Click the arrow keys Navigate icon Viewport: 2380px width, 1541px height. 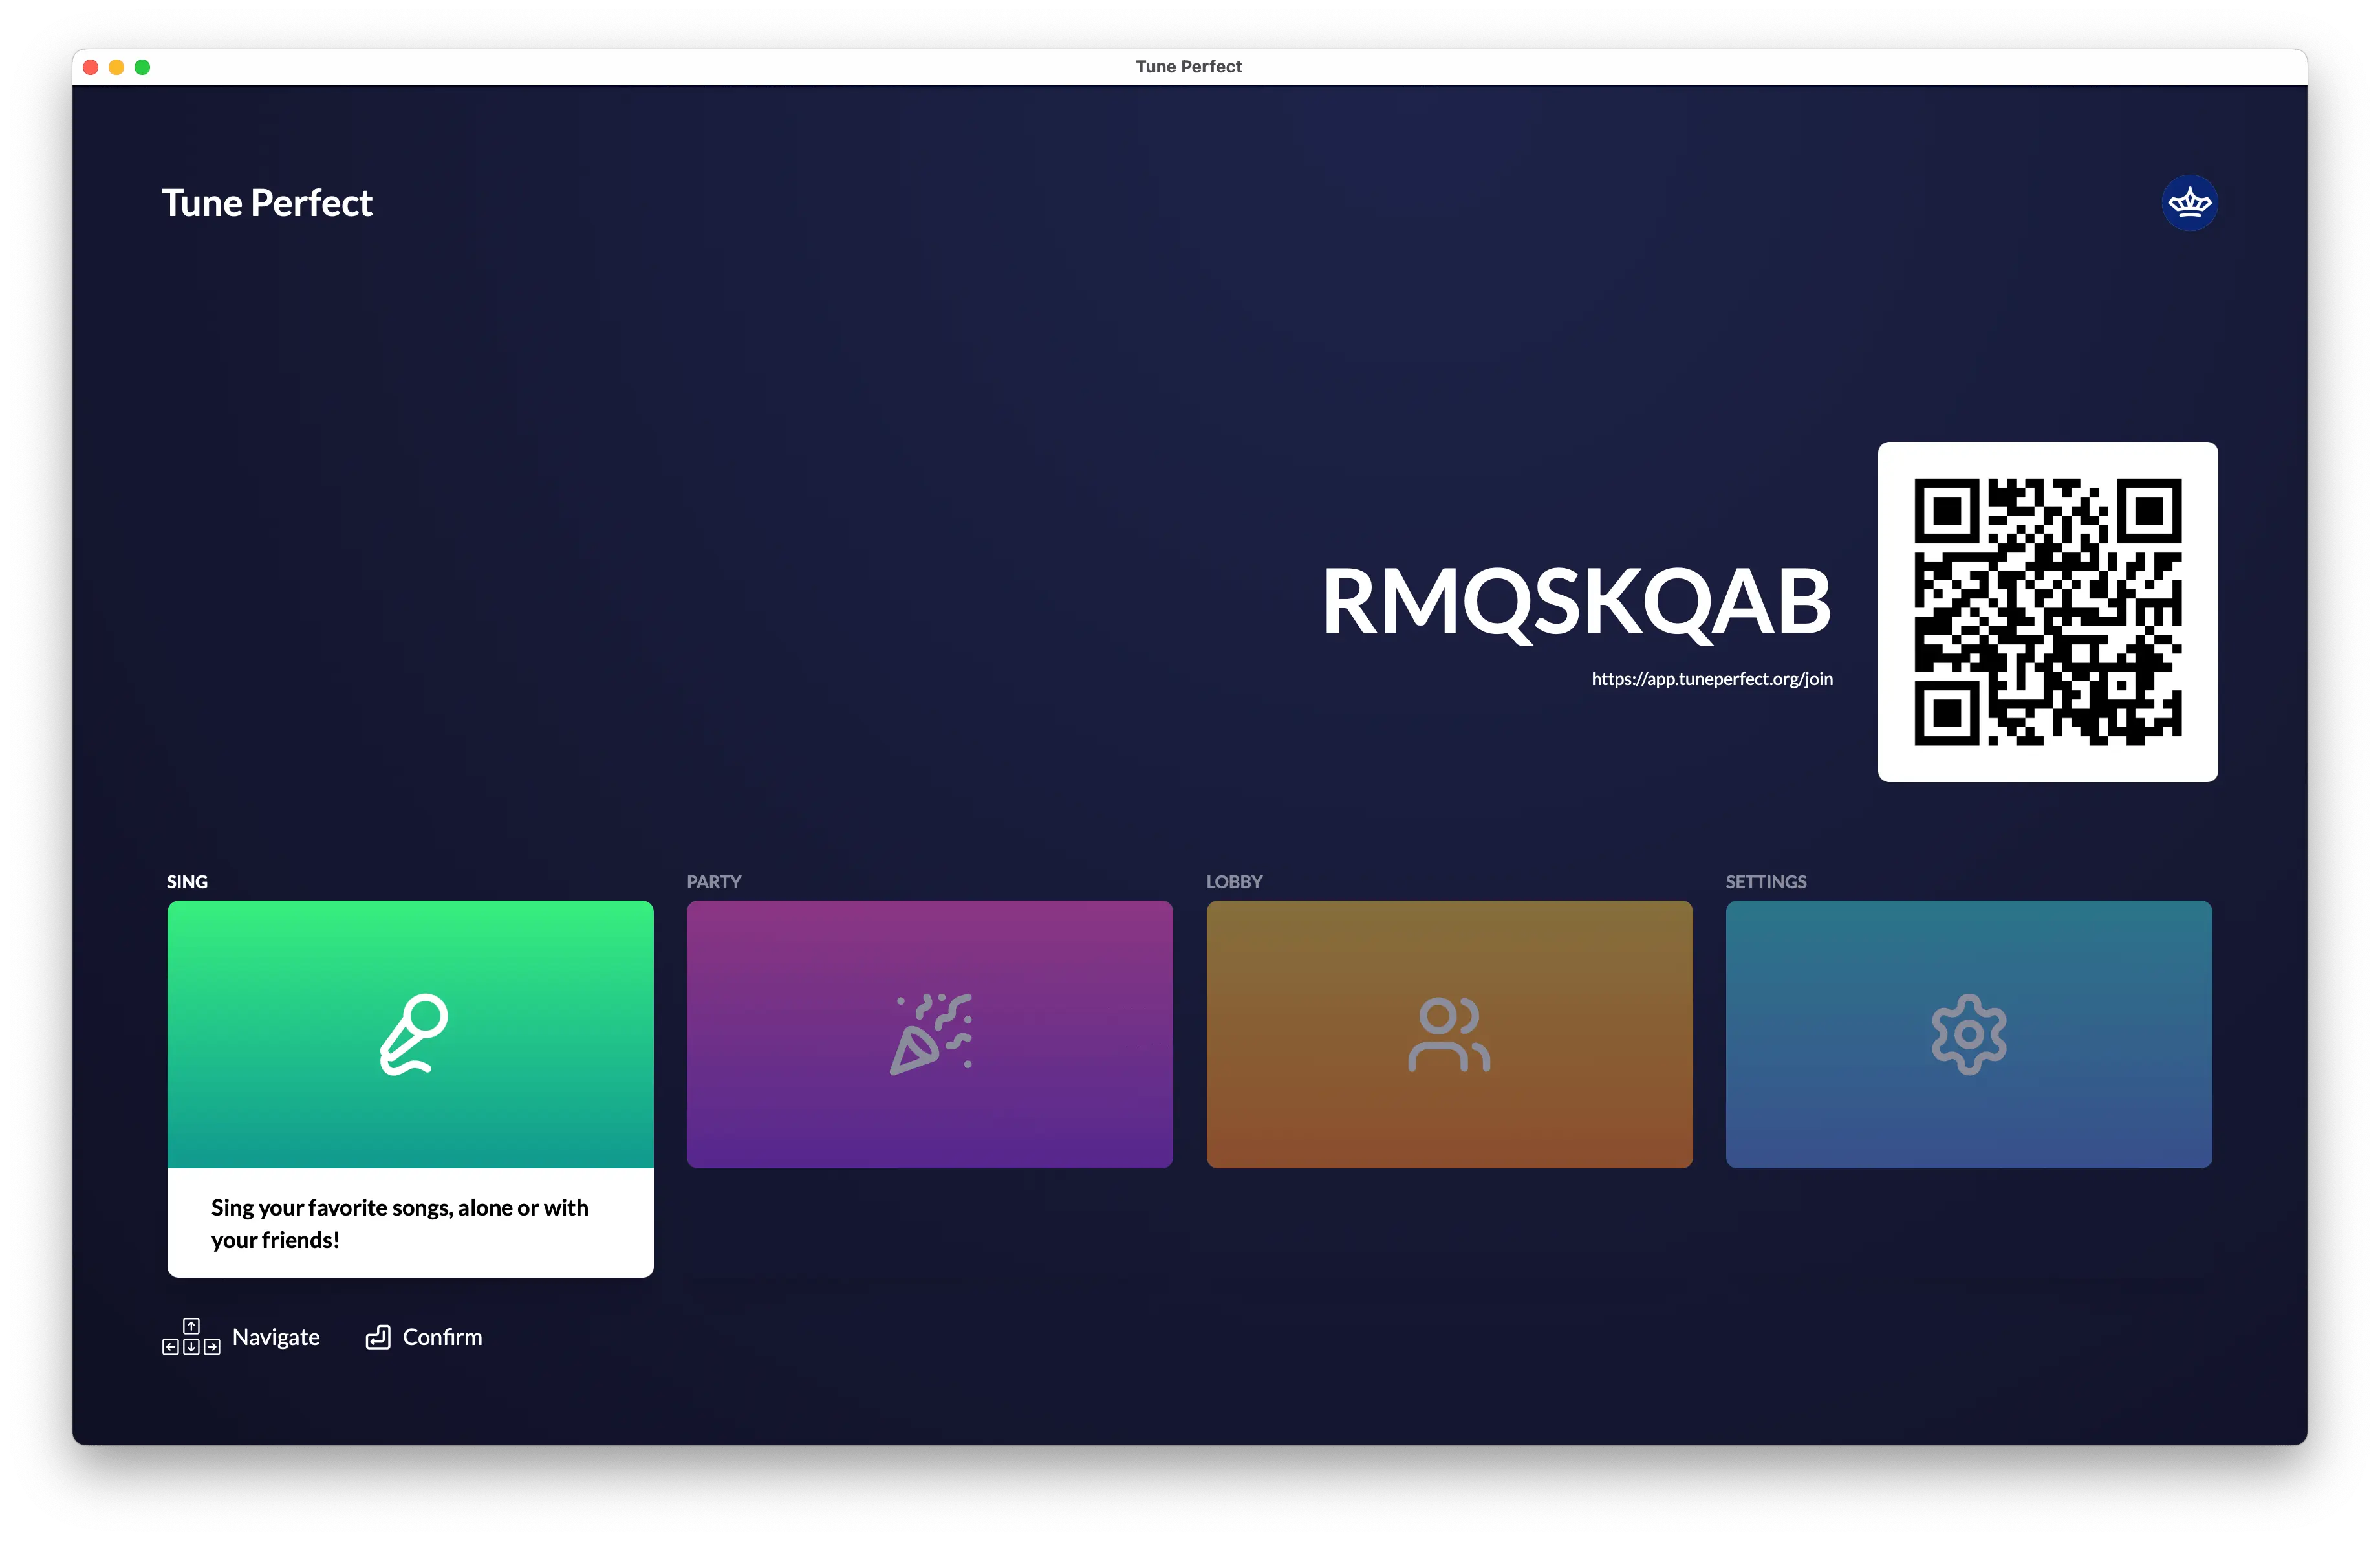[x=191, y=1337]
